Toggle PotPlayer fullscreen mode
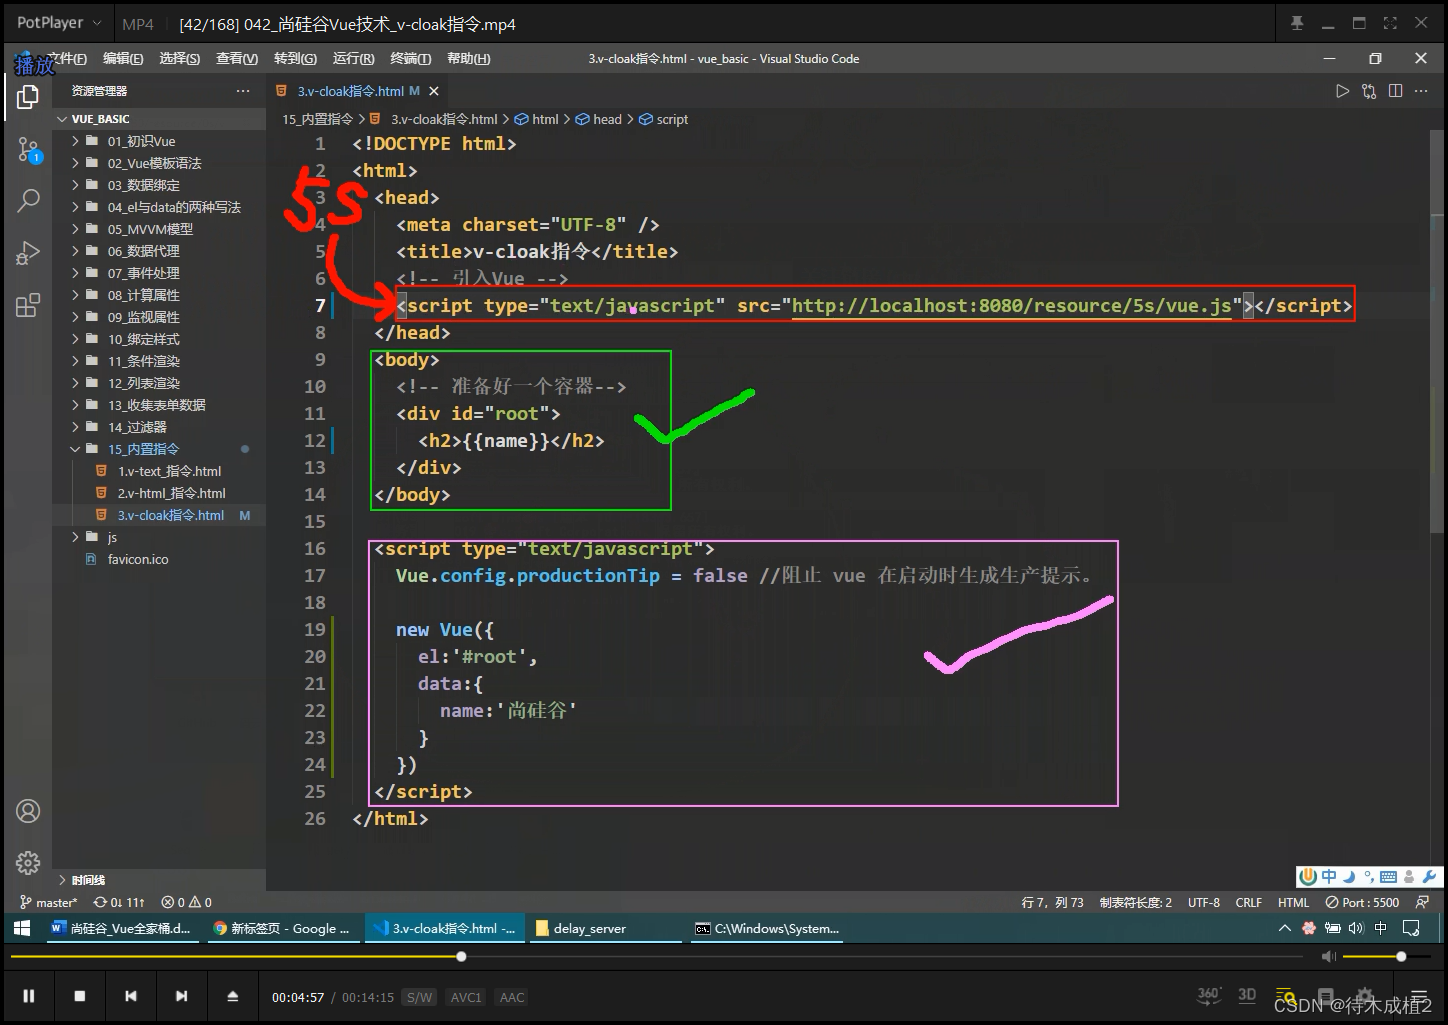1448x1025 pixels. pyautogui.click(x=1390, y=23)
